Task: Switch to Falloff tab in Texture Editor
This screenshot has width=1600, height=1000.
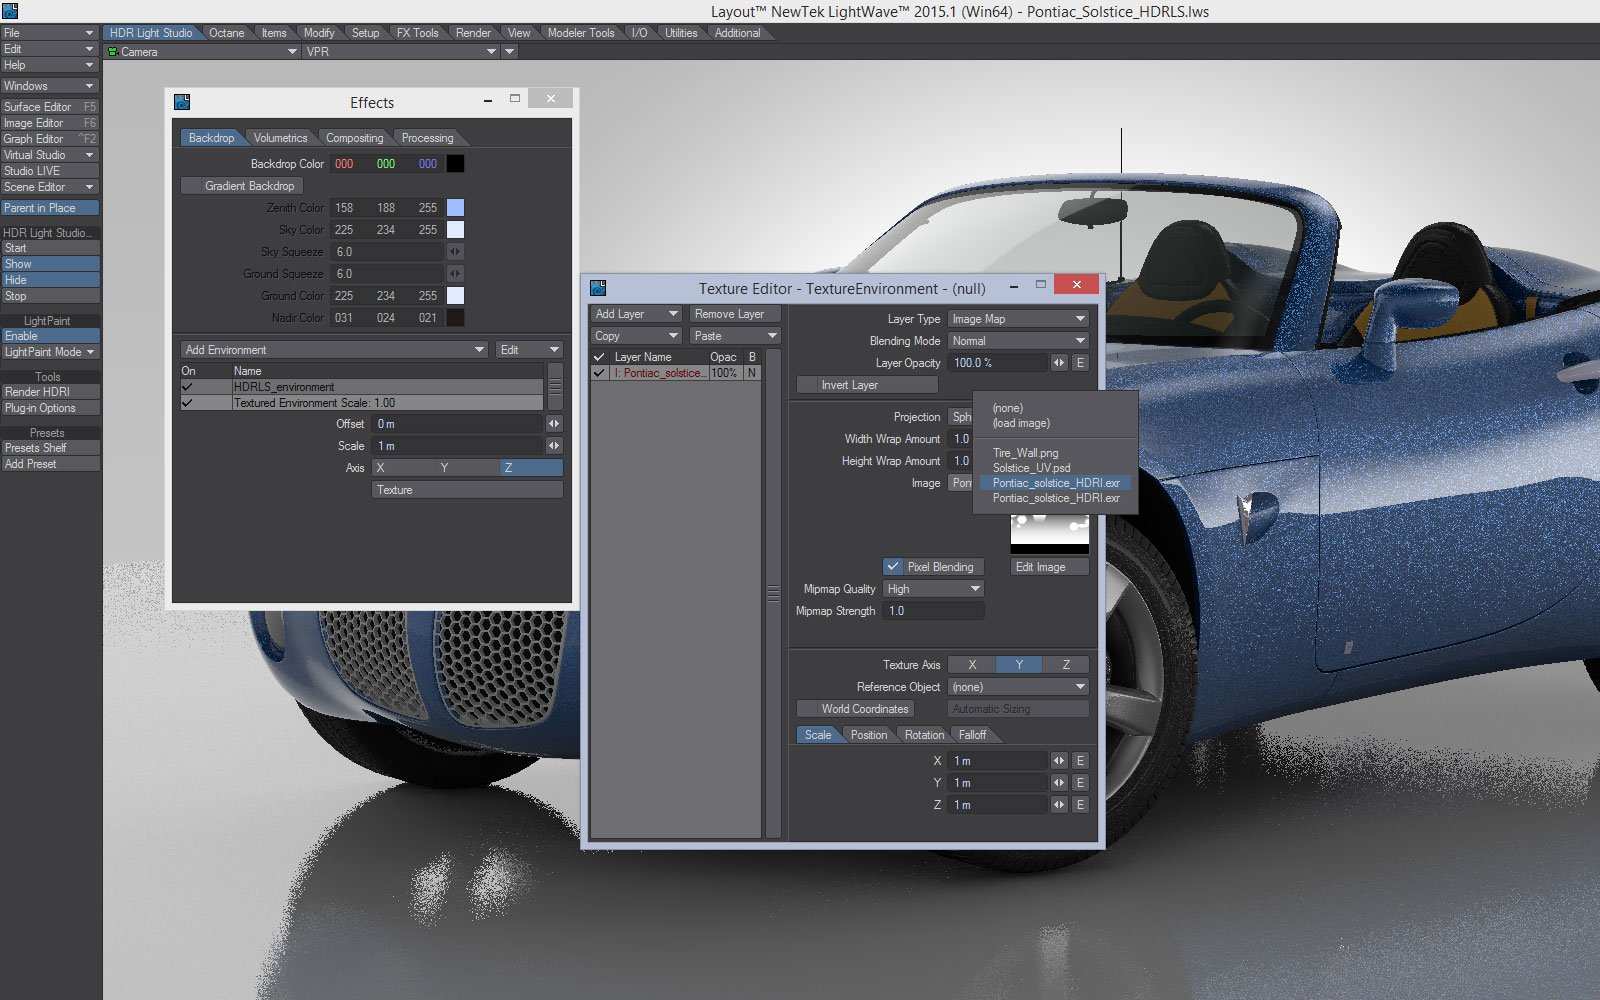Action: click(972, 735)
